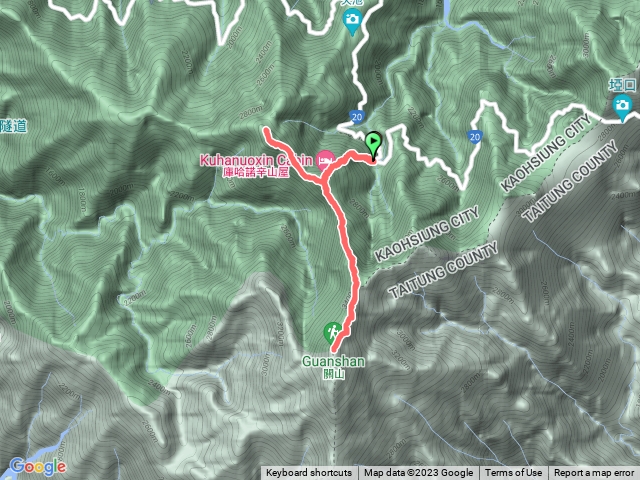Click the 關山 Chinese summit label
This screenshot has height=480, width=640.
click(333, 374)
